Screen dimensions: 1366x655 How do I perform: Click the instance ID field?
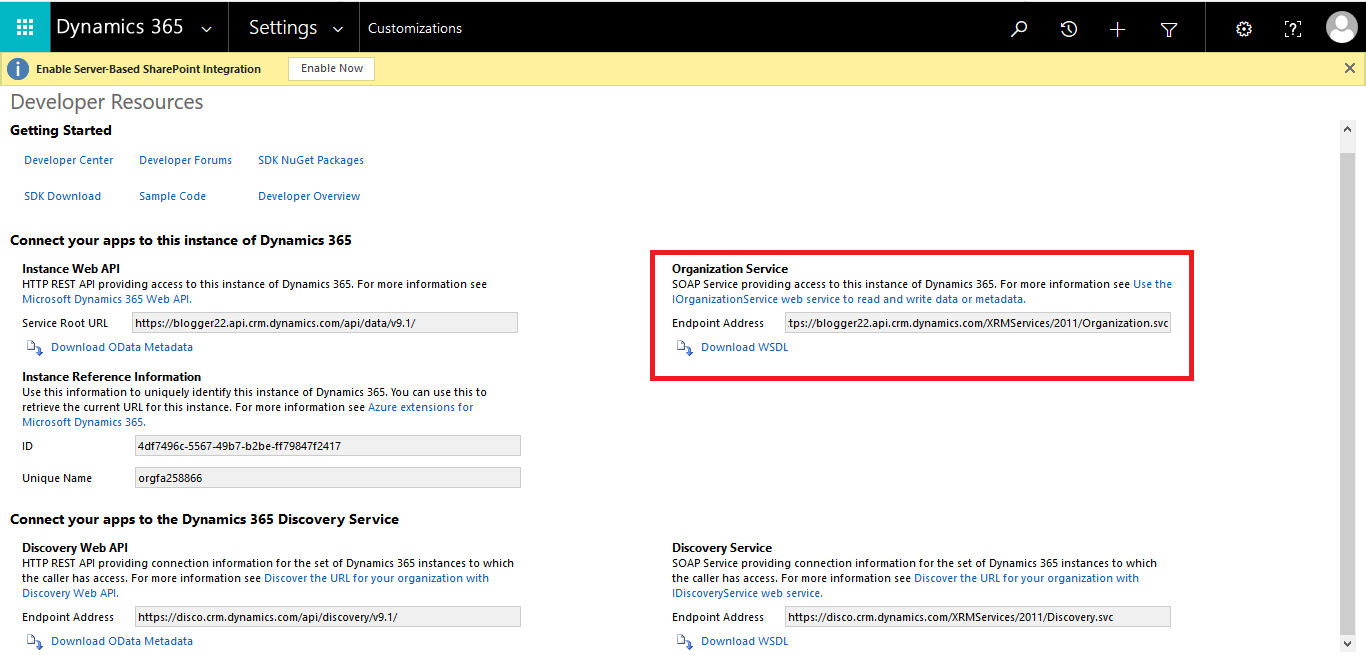[x=328, y=446]
